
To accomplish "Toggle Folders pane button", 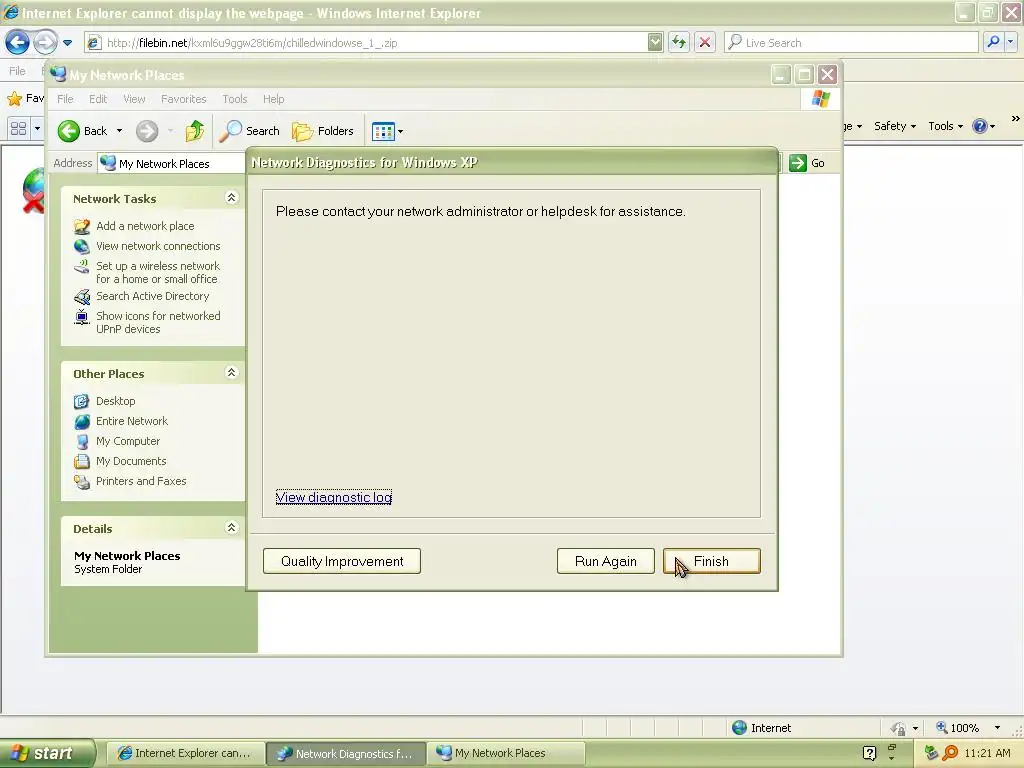I will pyautogui.click(x=323, y=131).
